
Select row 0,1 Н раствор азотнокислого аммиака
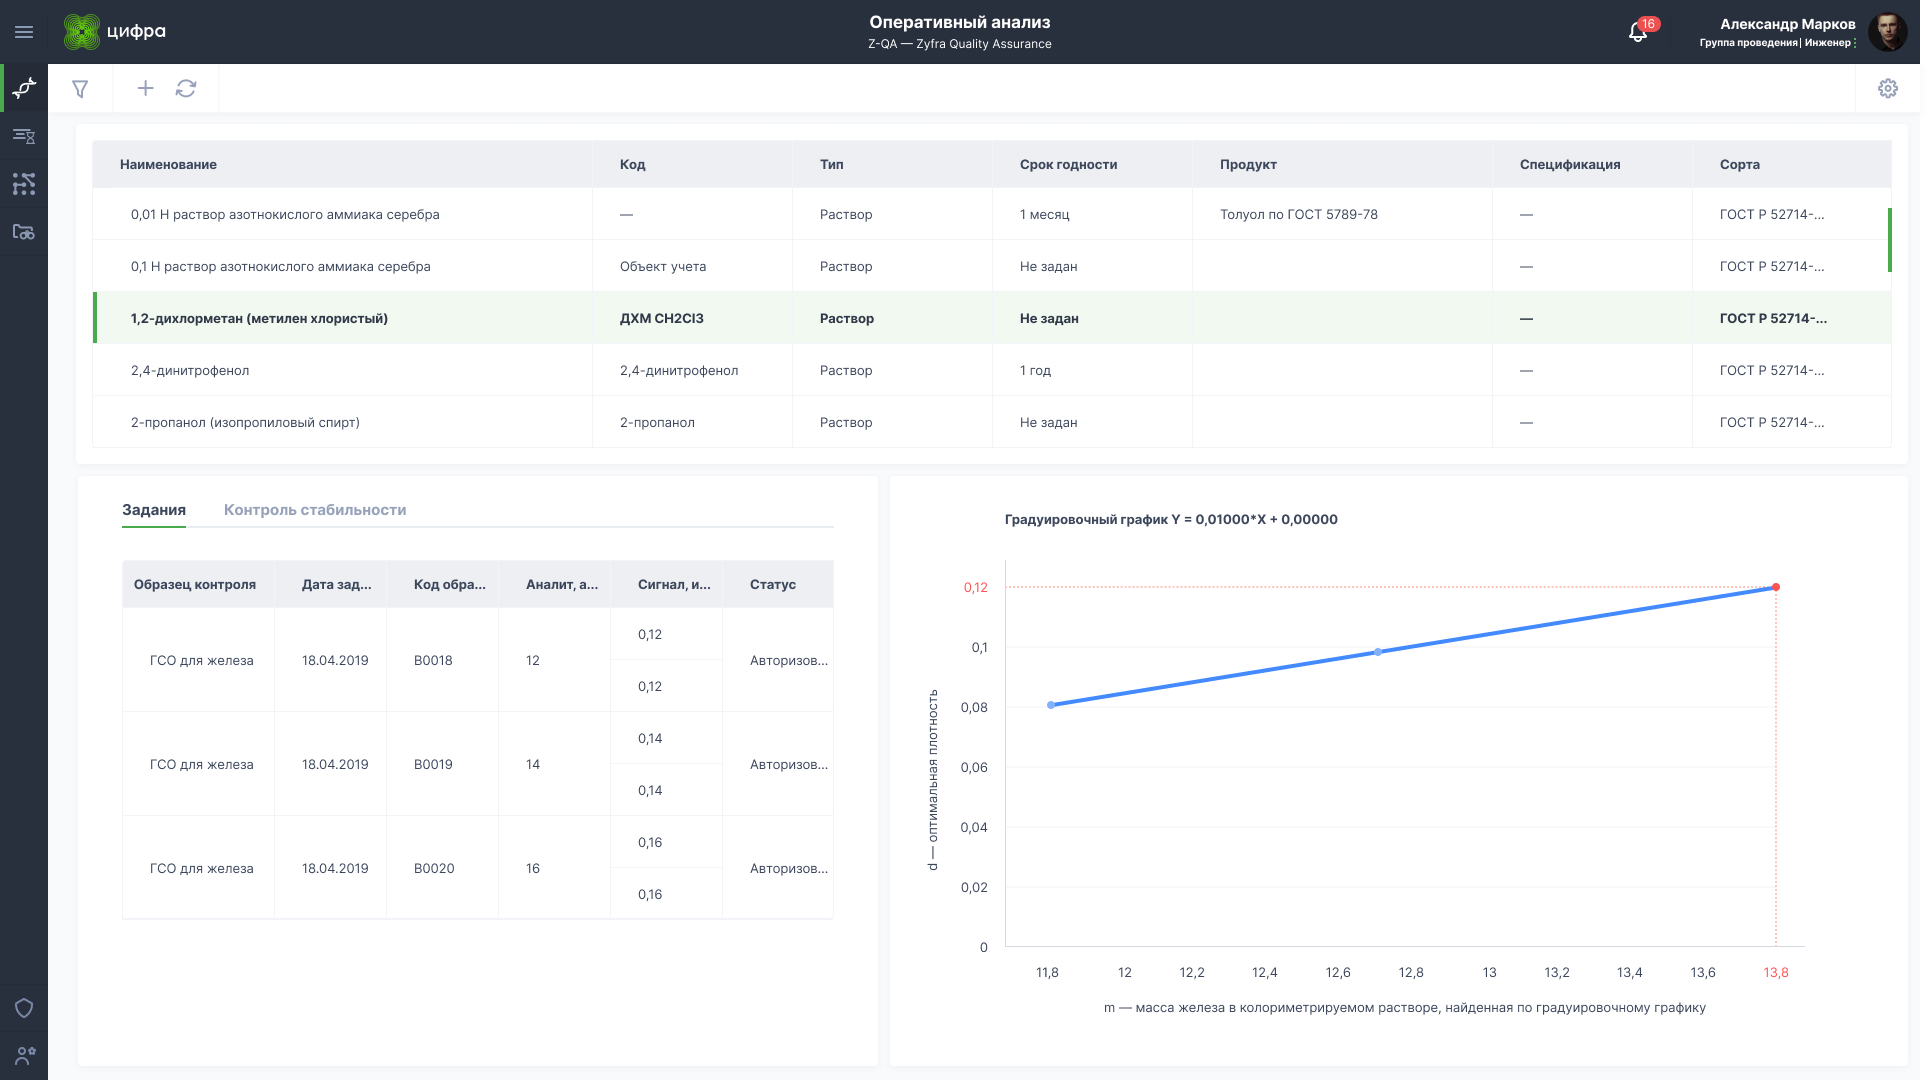tap(991, 266)
